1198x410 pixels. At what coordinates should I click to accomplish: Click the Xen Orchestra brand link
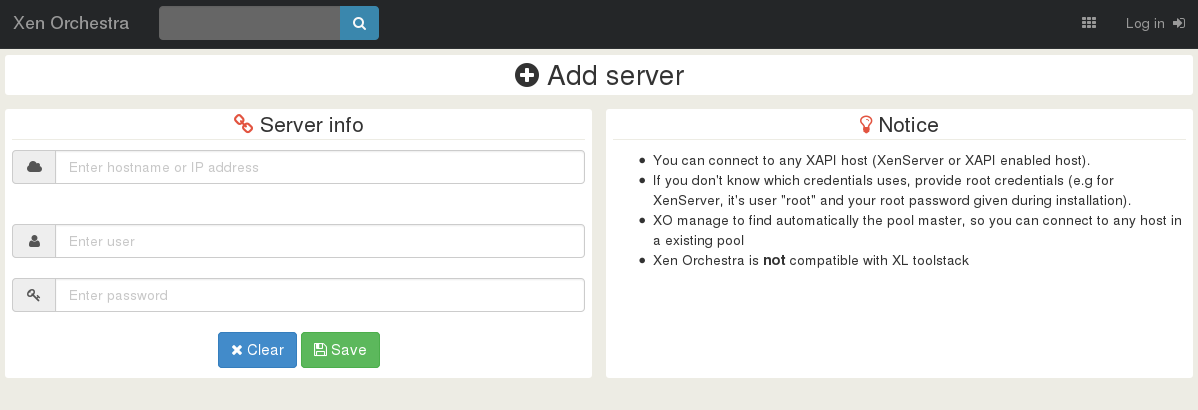click(71, 23)
